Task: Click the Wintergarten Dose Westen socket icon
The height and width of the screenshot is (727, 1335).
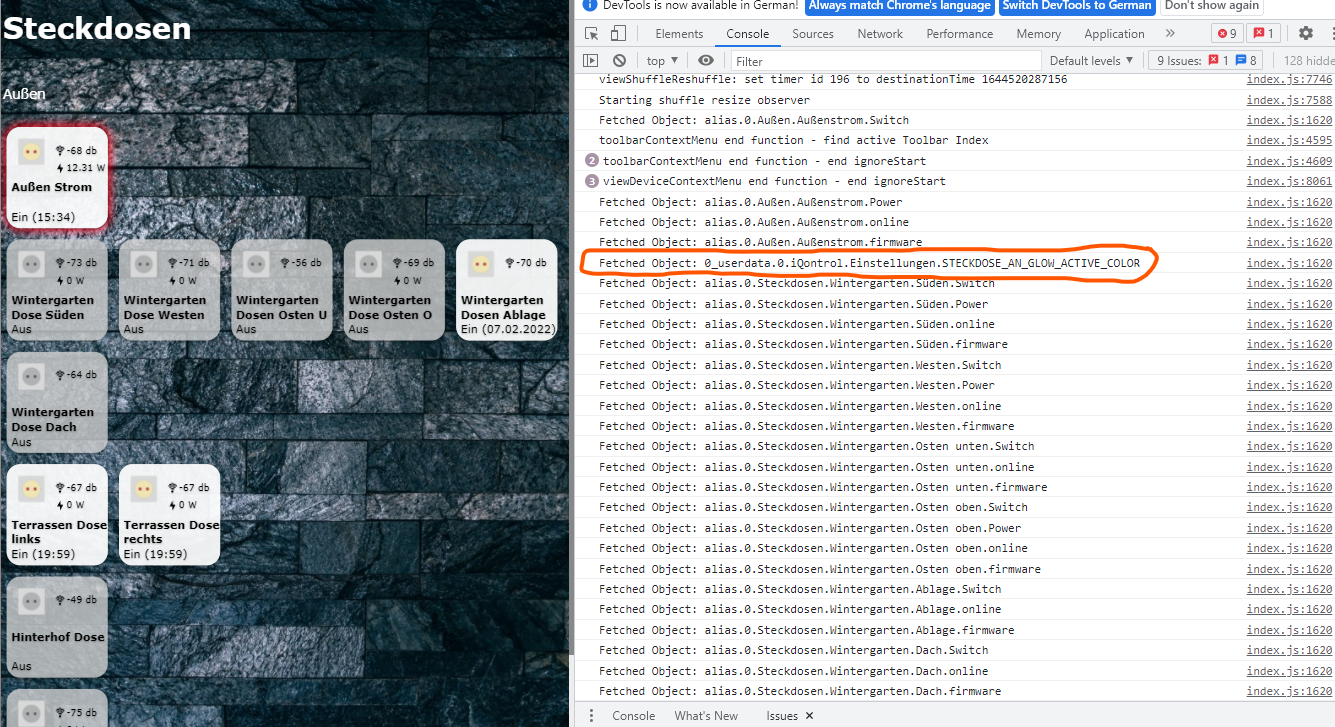Action: [143, 265]
